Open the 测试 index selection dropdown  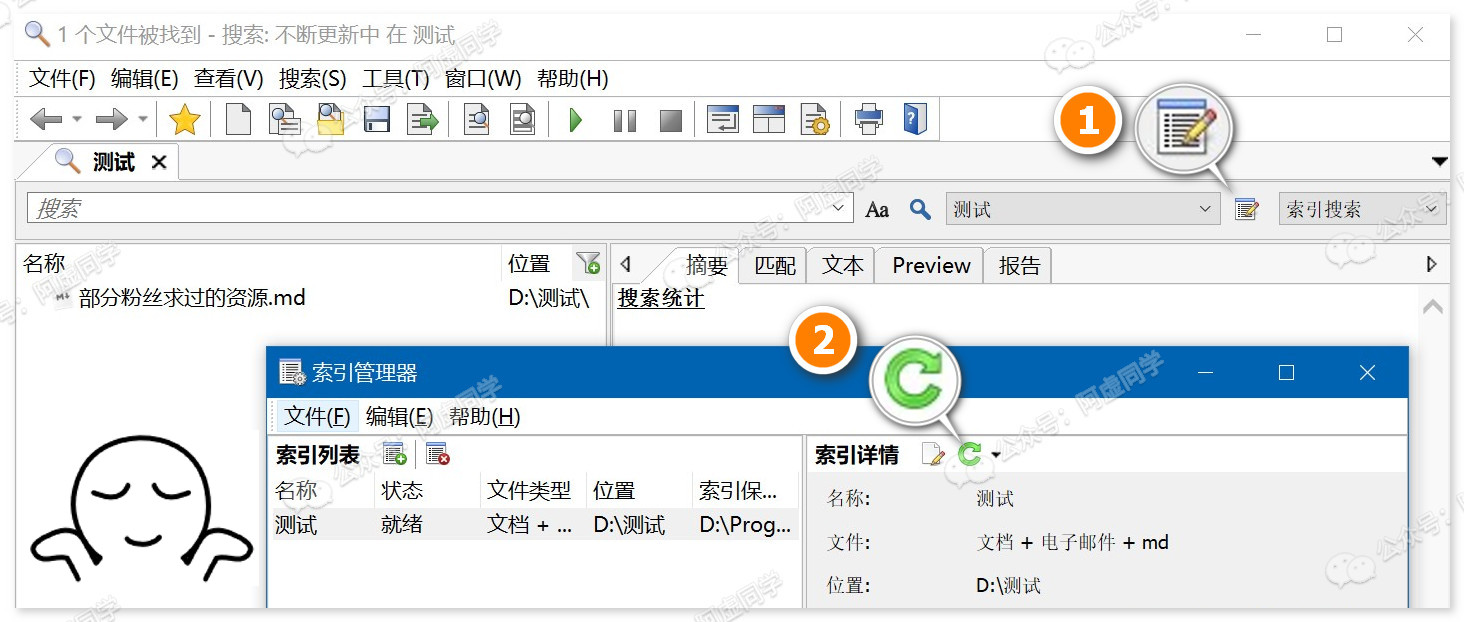point(1082,209)
